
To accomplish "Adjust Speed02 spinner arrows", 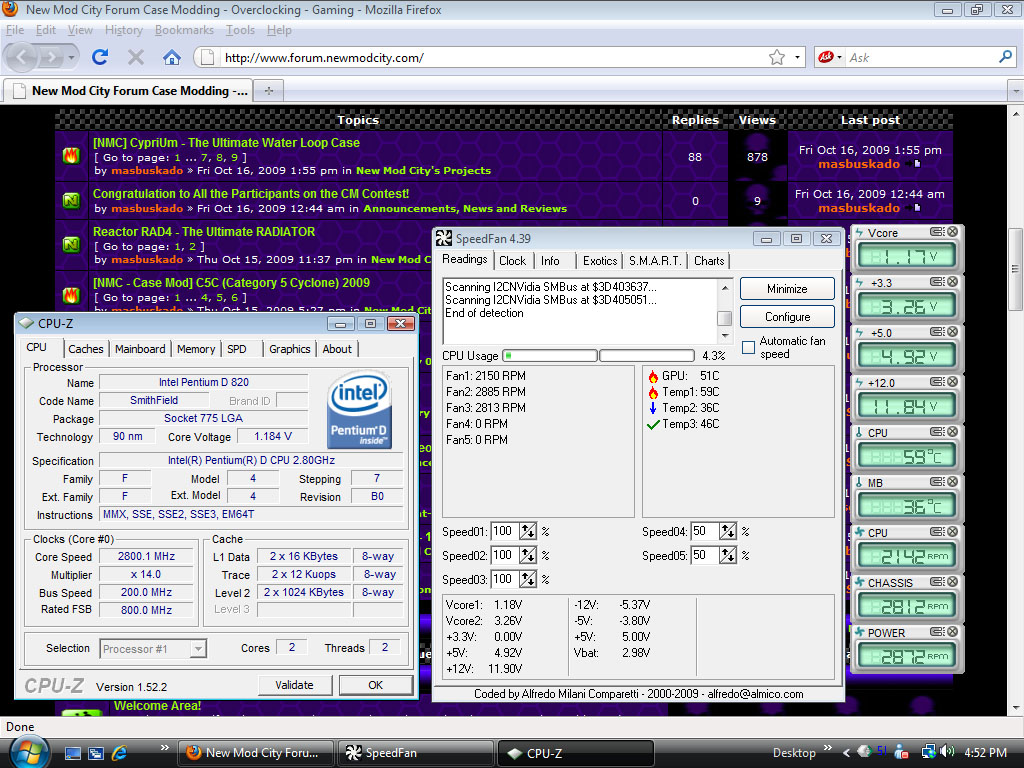I will (528, 556).
